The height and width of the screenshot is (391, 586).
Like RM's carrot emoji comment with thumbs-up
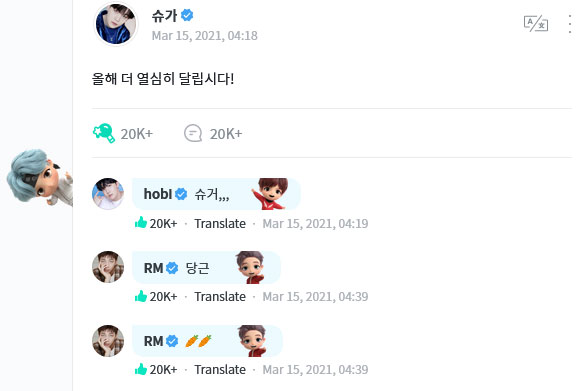[x=141, y=369]
